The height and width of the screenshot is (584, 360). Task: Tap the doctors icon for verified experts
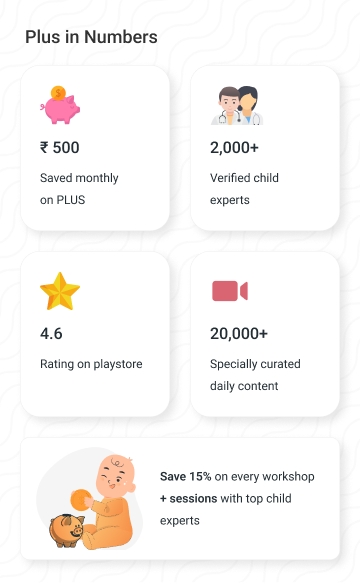click(237, 105)
